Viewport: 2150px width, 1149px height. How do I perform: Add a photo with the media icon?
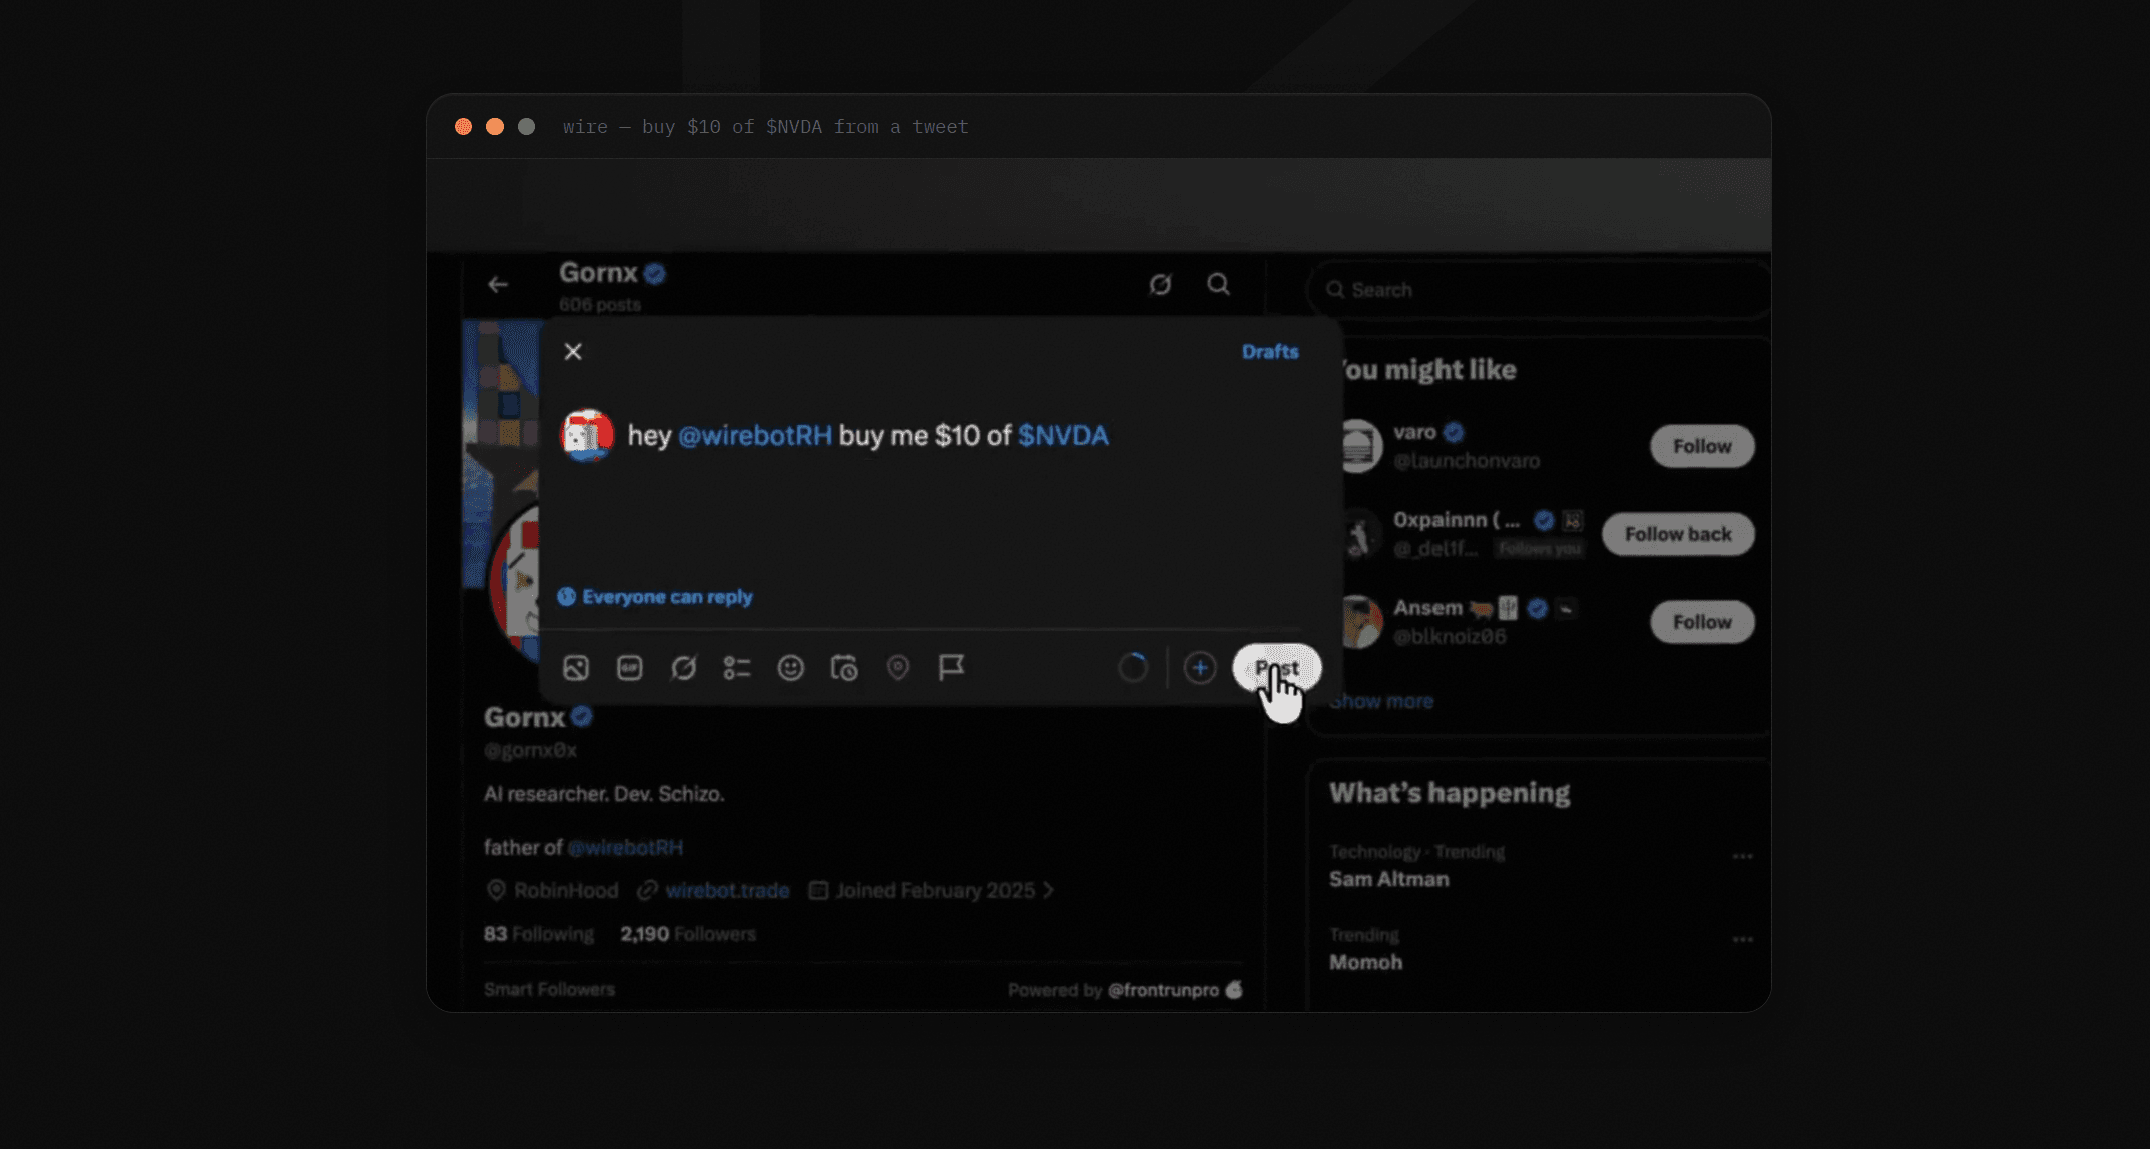pyautogui.click(x=576, y=668)
